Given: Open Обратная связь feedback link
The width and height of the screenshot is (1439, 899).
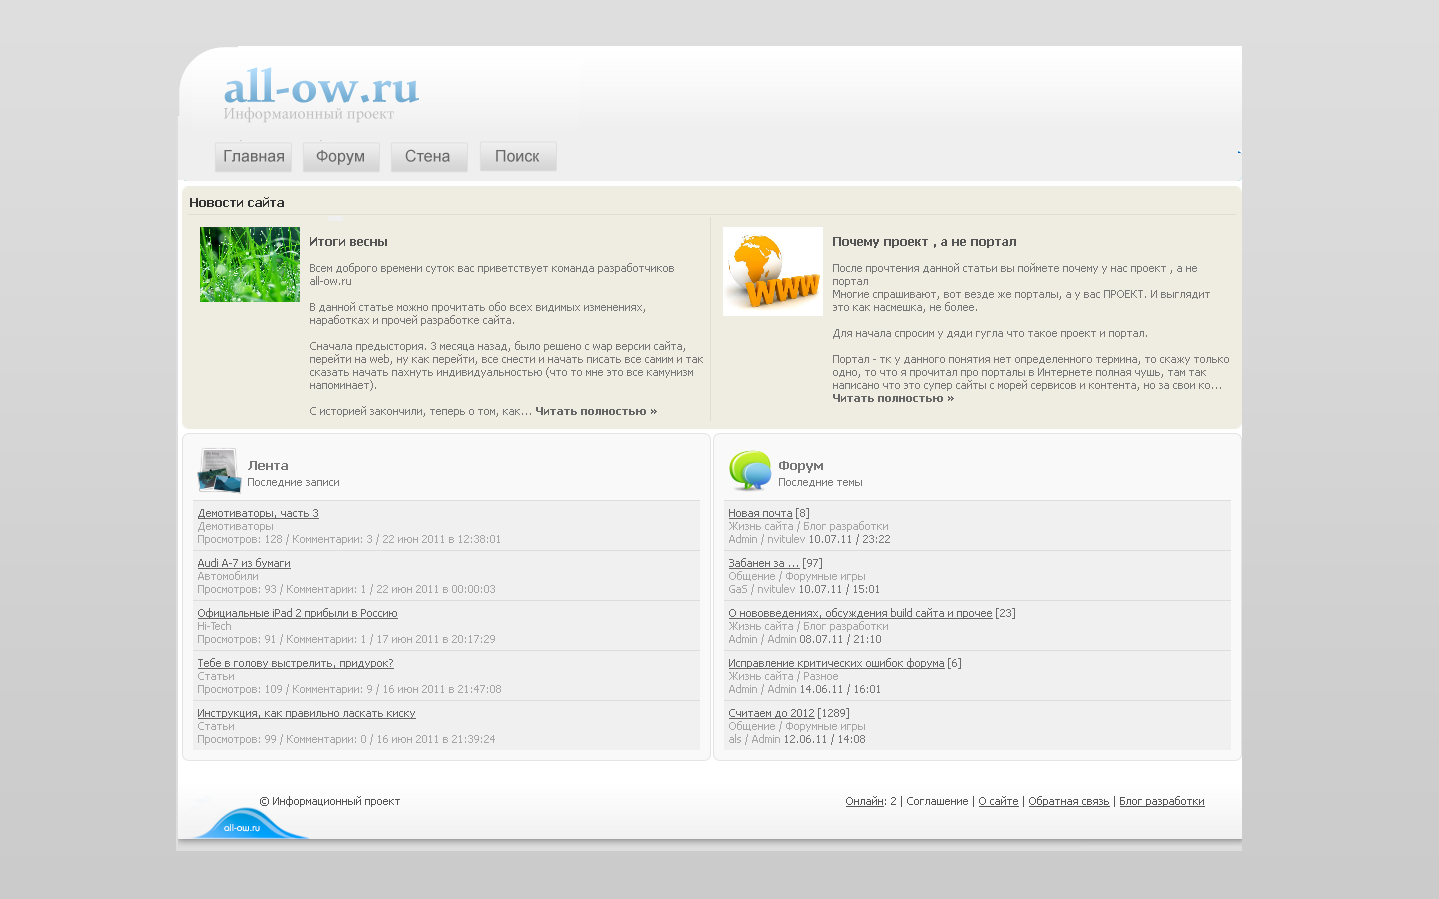Looking at the screenshot, I should pos(1068,801).
